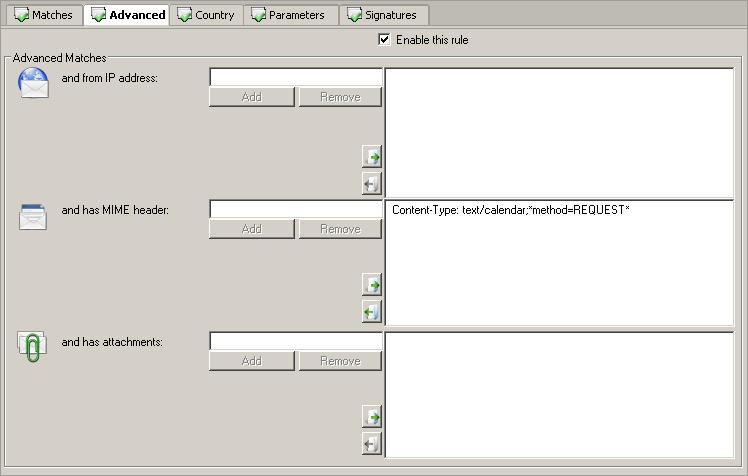Switch to the Matches tab

[x=43, y=15]
